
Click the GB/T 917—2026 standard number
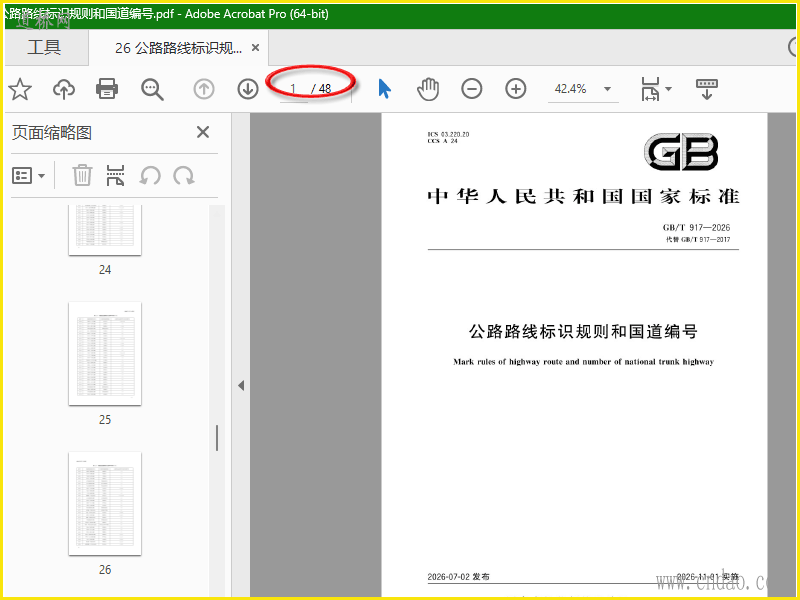click(696, 228)
